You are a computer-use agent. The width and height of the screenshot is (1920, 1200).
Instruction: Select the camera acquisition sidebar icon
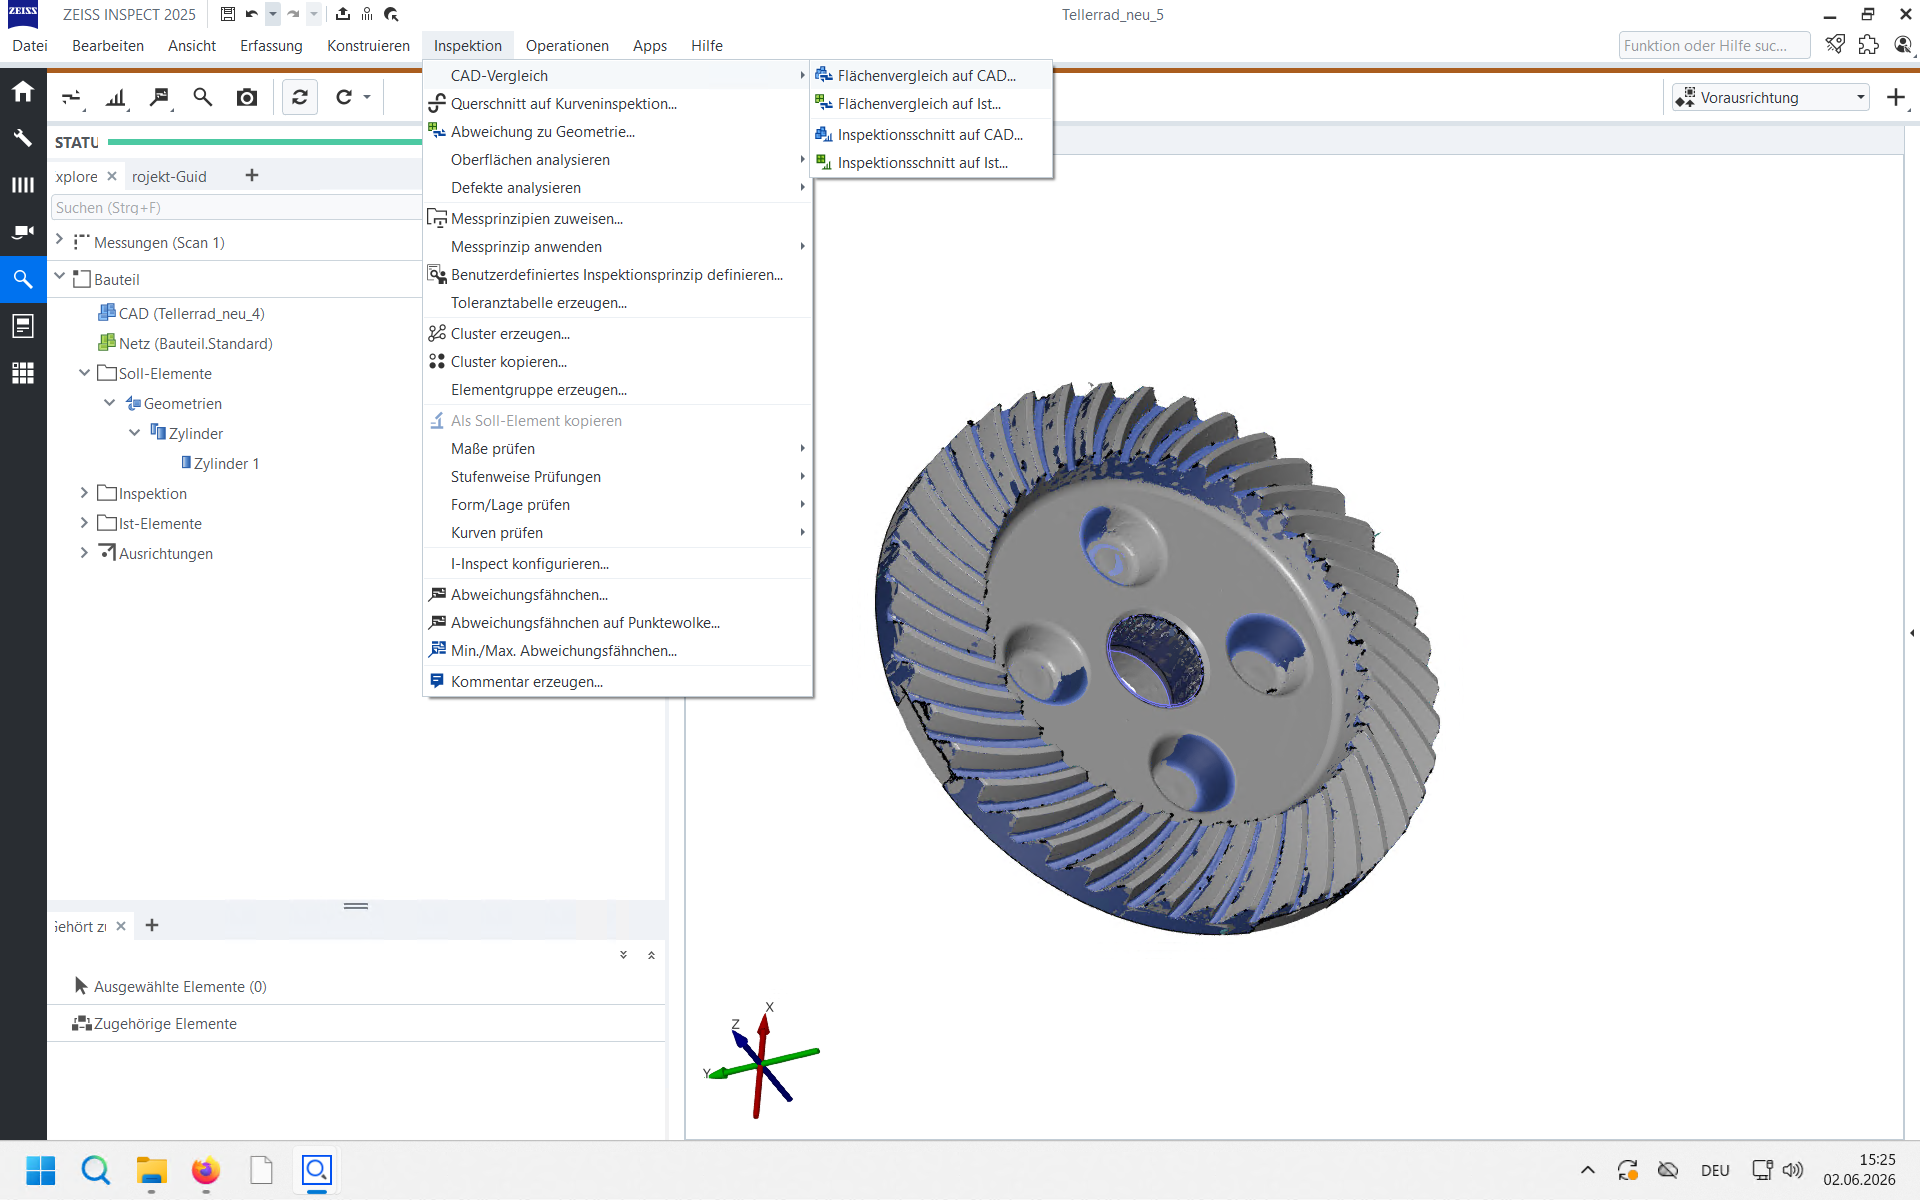[23, 232]
